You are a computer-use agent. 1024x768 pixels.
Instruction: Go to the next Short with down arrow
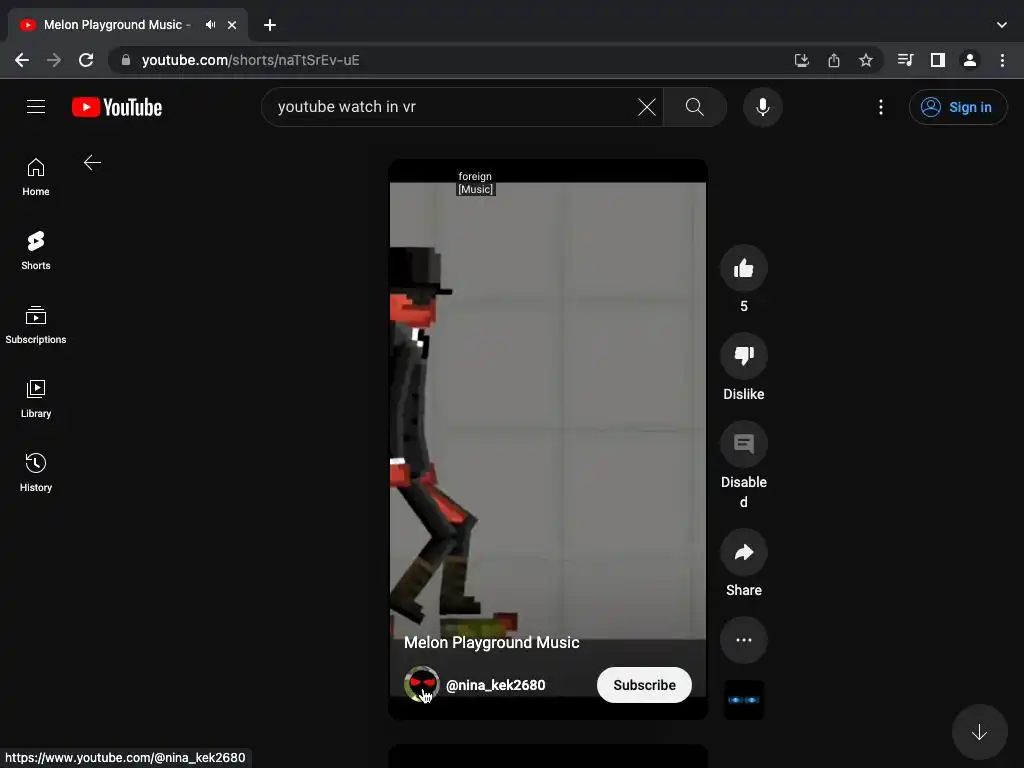(979, 732)
